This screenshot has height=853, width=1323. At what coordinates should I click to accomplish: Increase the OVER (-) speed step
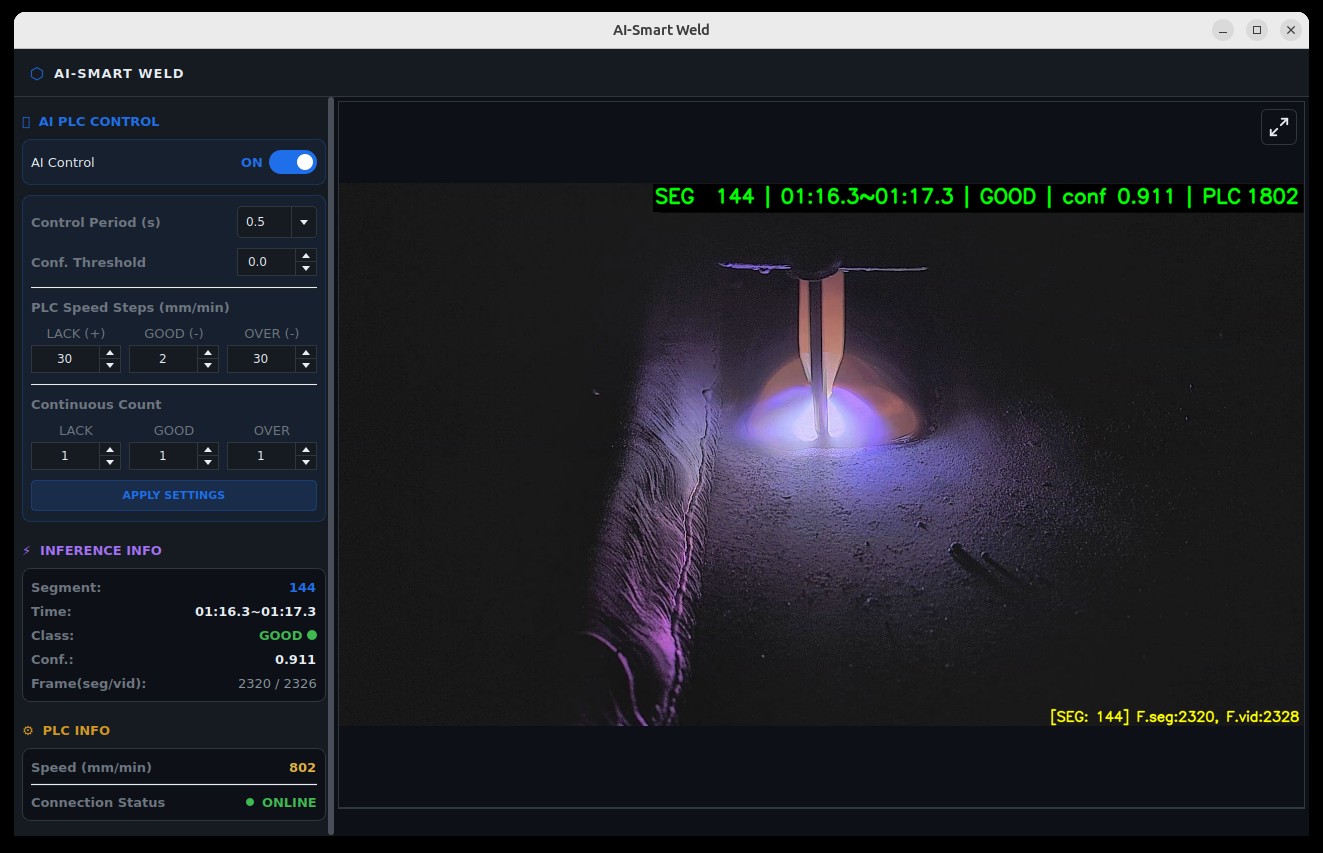(306, 353)
